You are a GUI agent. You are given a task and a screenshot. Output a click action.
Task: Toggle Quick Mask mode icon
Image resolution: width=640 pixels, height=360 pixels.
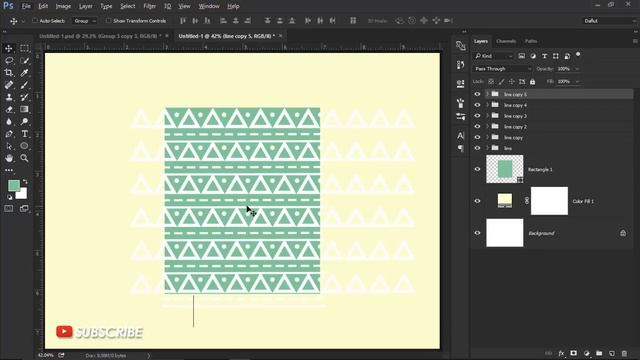(x=9, y=209)
